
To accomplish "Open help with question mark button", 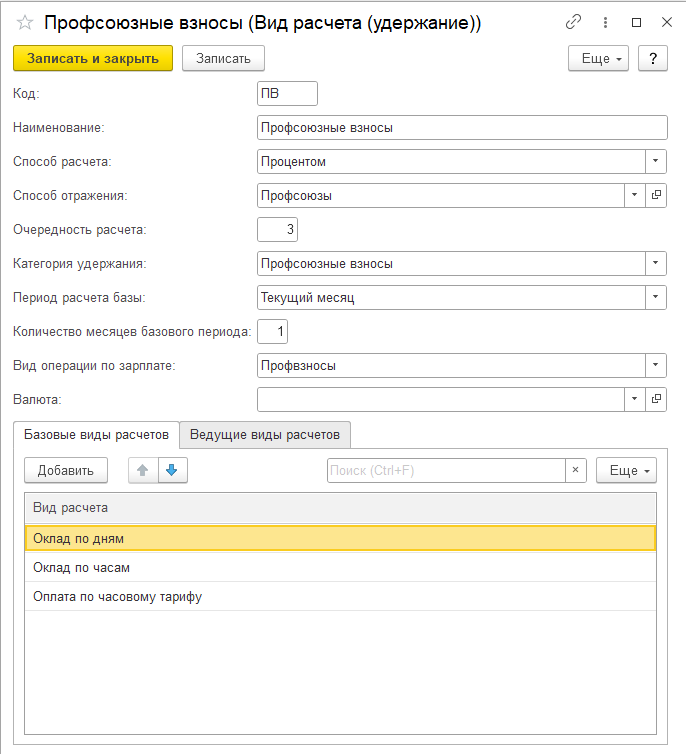I will (653, 58).
